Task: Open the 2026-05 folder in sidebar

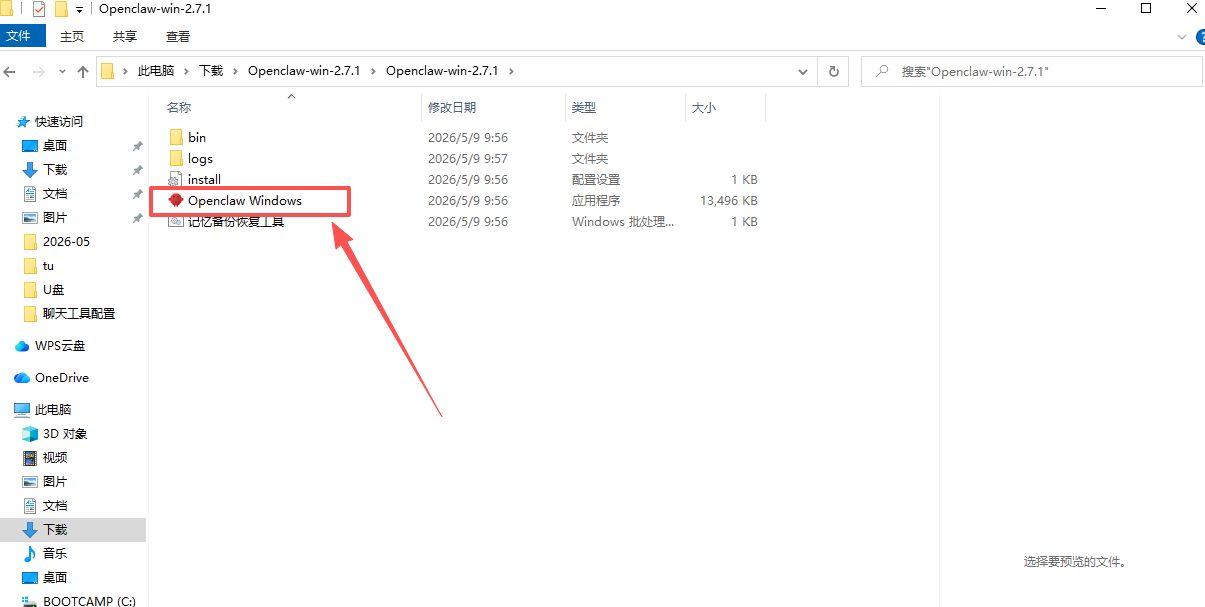Action: (x=66, y=241)
